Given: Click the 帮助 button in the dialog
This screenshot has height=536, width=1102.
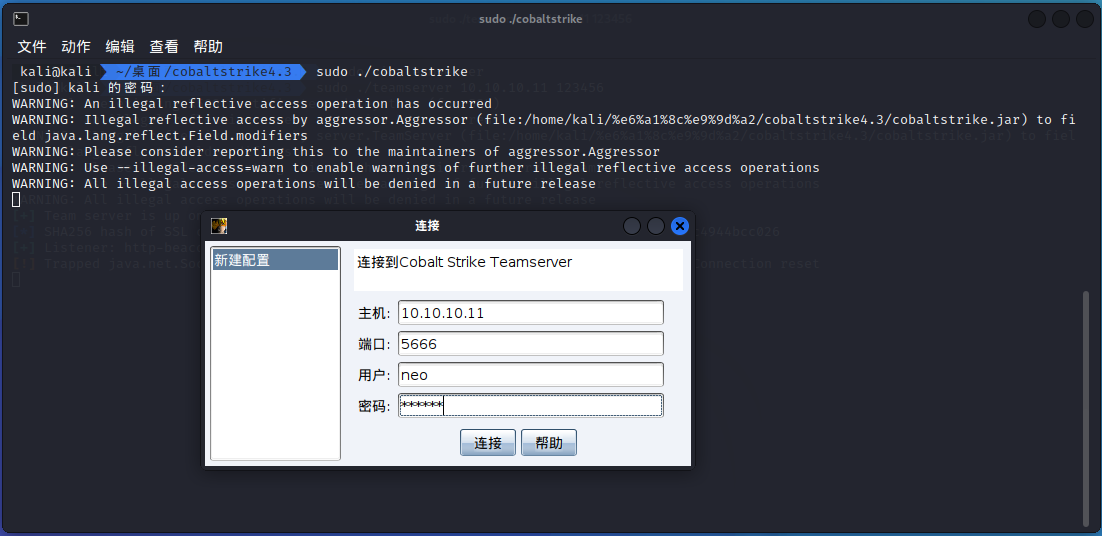Looking at the screenshot, I should pos(549,443).
